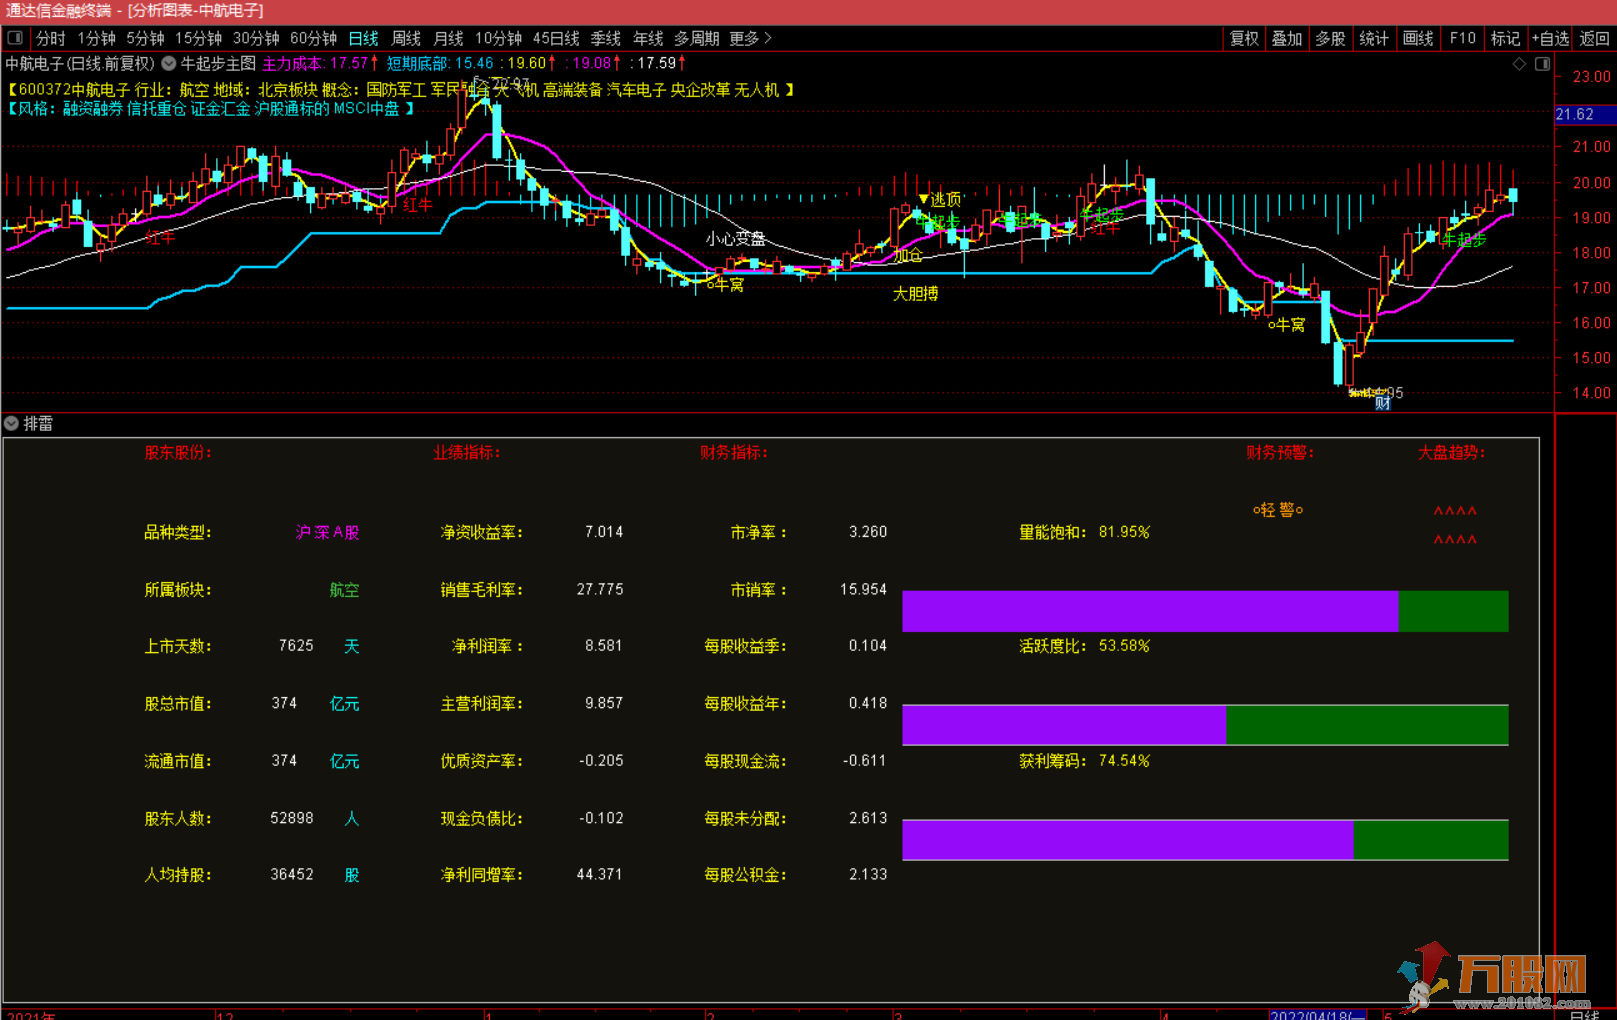Click the 获利筹码 purple progress bar

pos(1128,840)
